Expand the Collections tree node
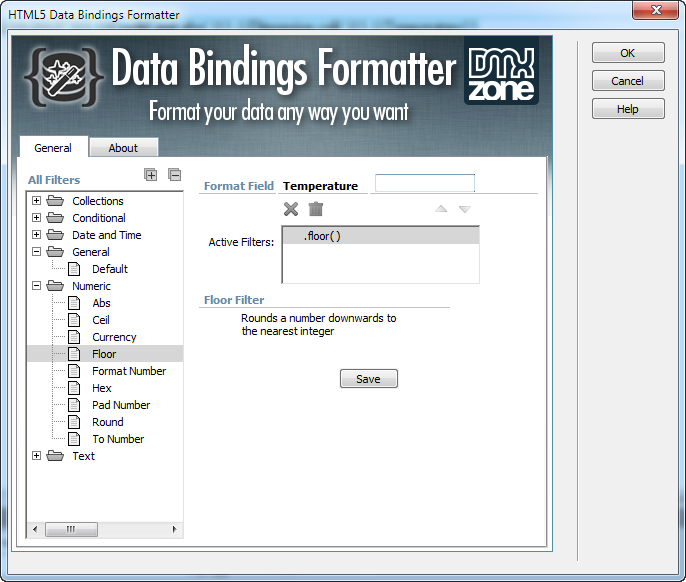The height and width of the screenshot is (582, 686). 37,201
